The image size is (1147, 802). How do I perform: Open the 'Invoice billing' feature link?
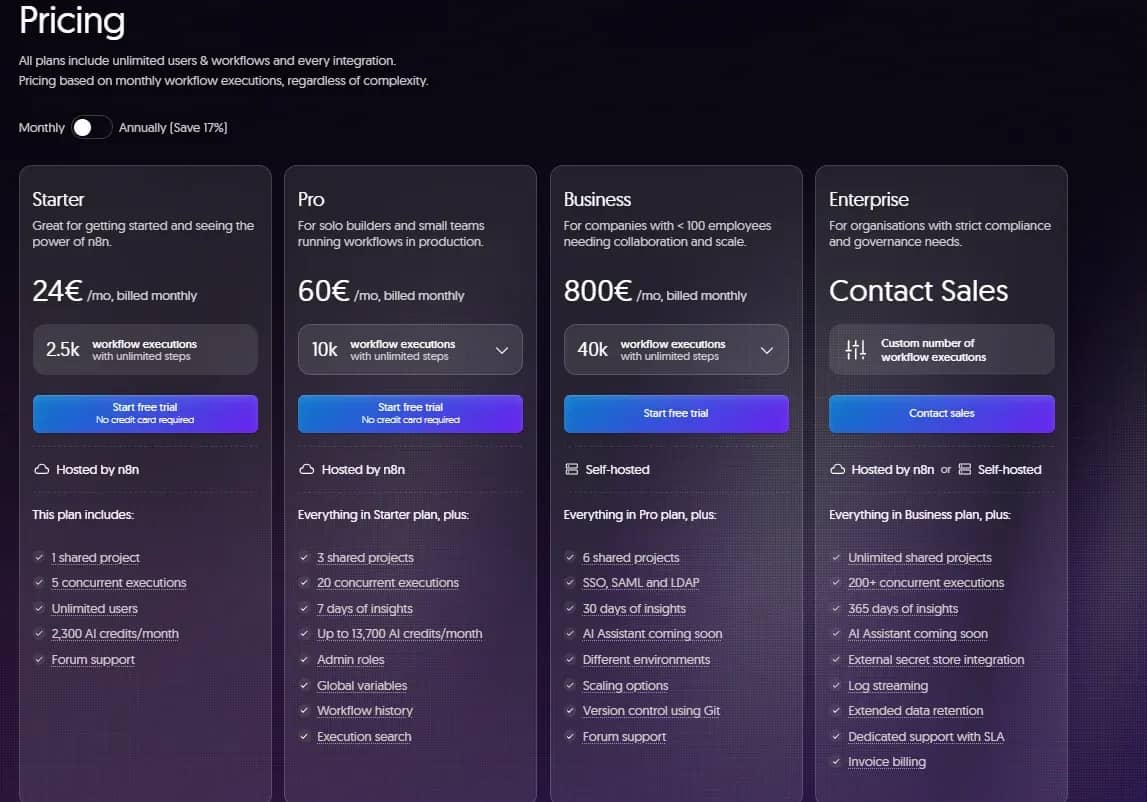pos(887,762)
